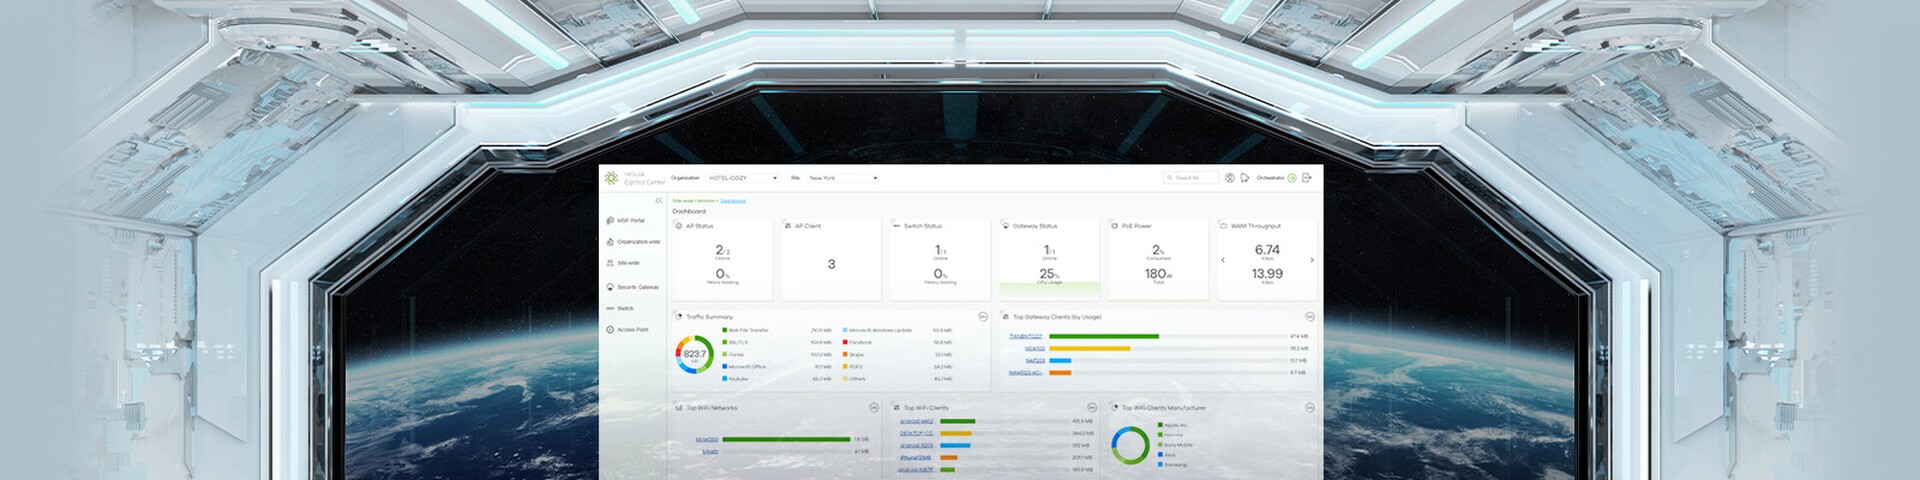1920x480 pixels.
Task: Click Traffic Summary widget options icon
Action: 982,316
